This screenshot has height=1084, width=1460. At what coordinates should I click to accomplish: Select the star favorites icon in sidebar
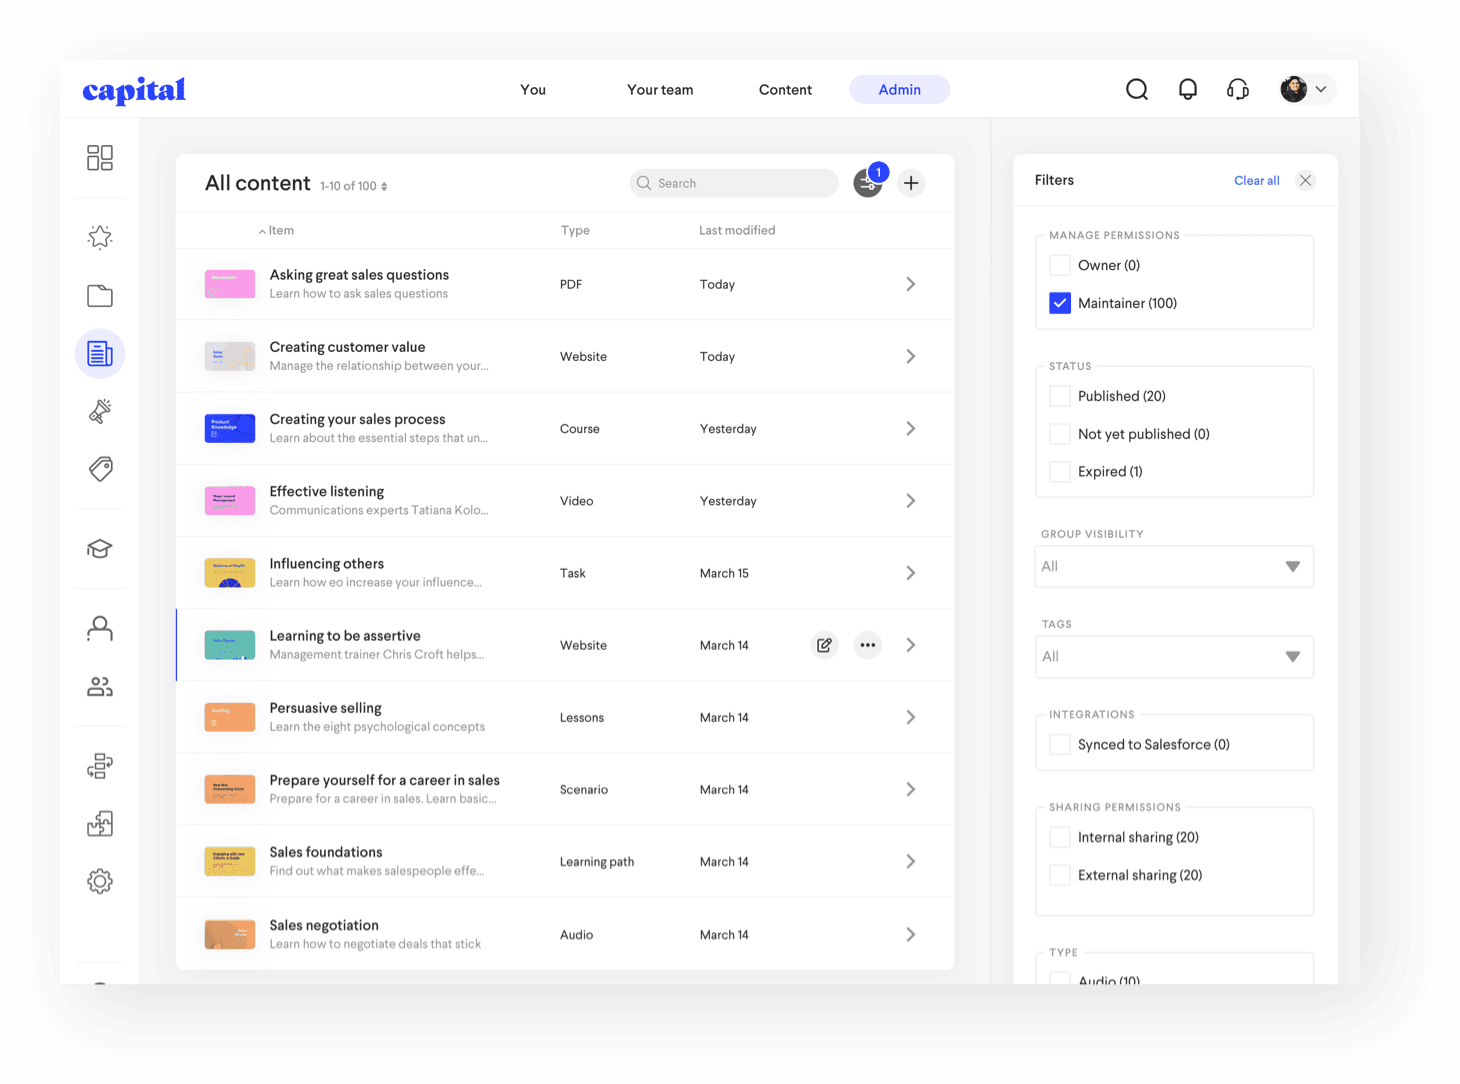(x=100, y=237)
